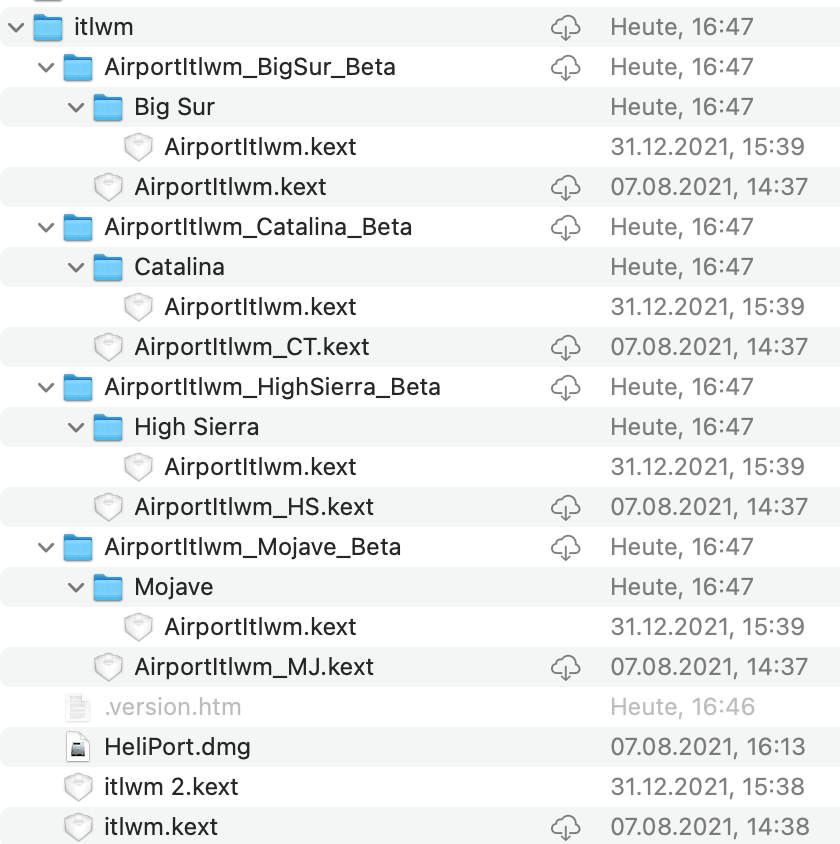Viewport: 840px width, 844px height.
Task: Download AirportItlwm_BigSur_Beta folder from iCloud
Action: click(566, 67)
